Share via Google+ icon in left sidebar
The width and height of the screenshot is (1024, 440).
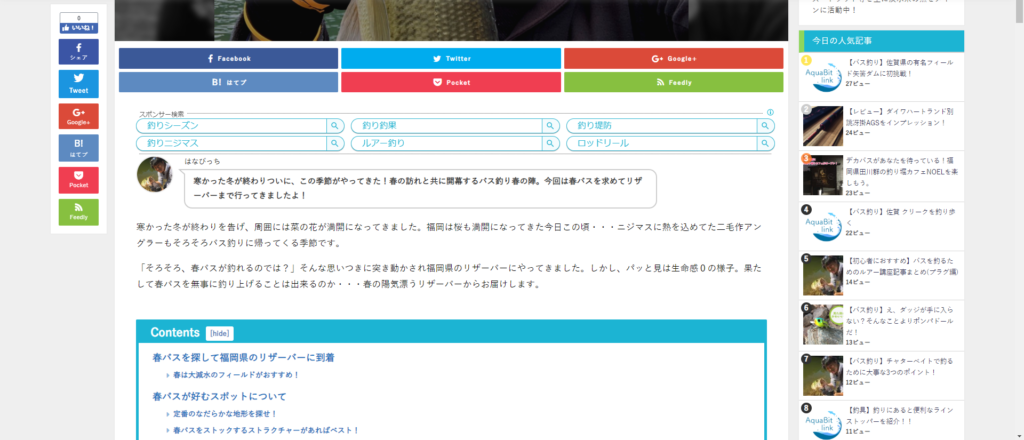click(78, 116)
